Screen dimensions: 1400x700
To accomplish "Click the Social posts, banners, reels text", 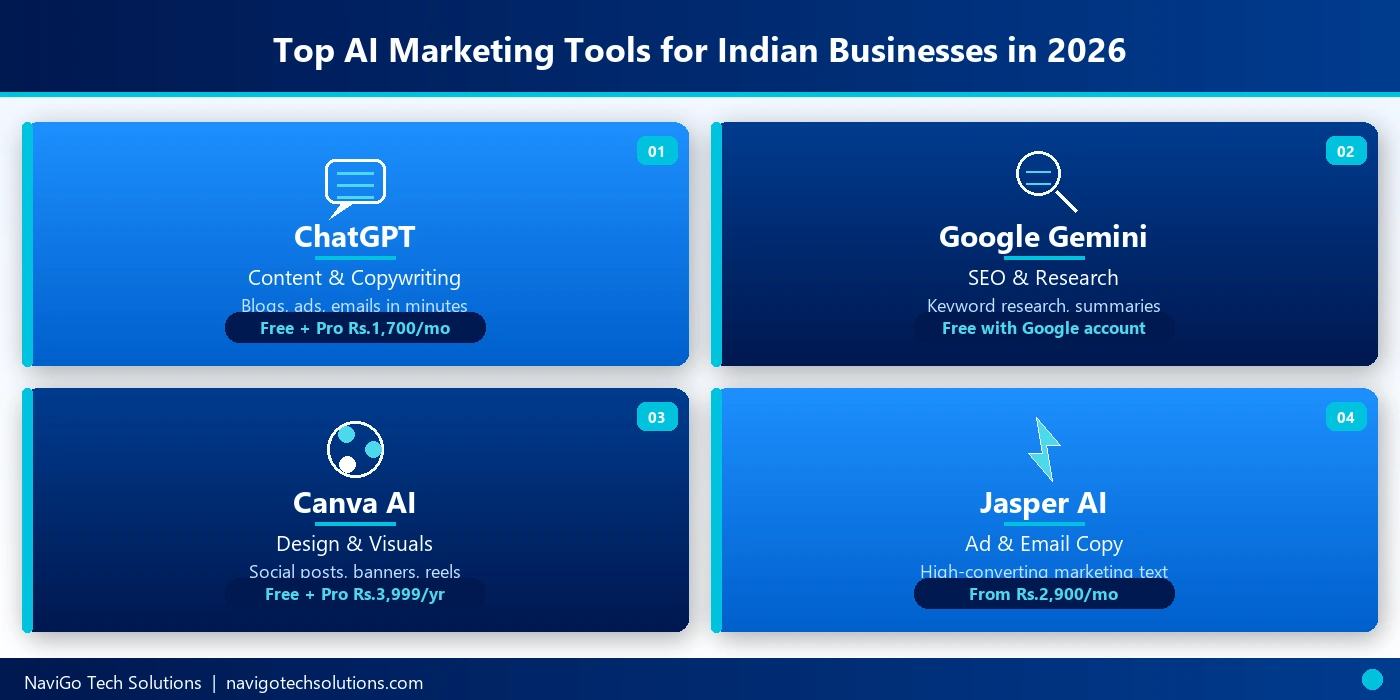I will point(355,571).
